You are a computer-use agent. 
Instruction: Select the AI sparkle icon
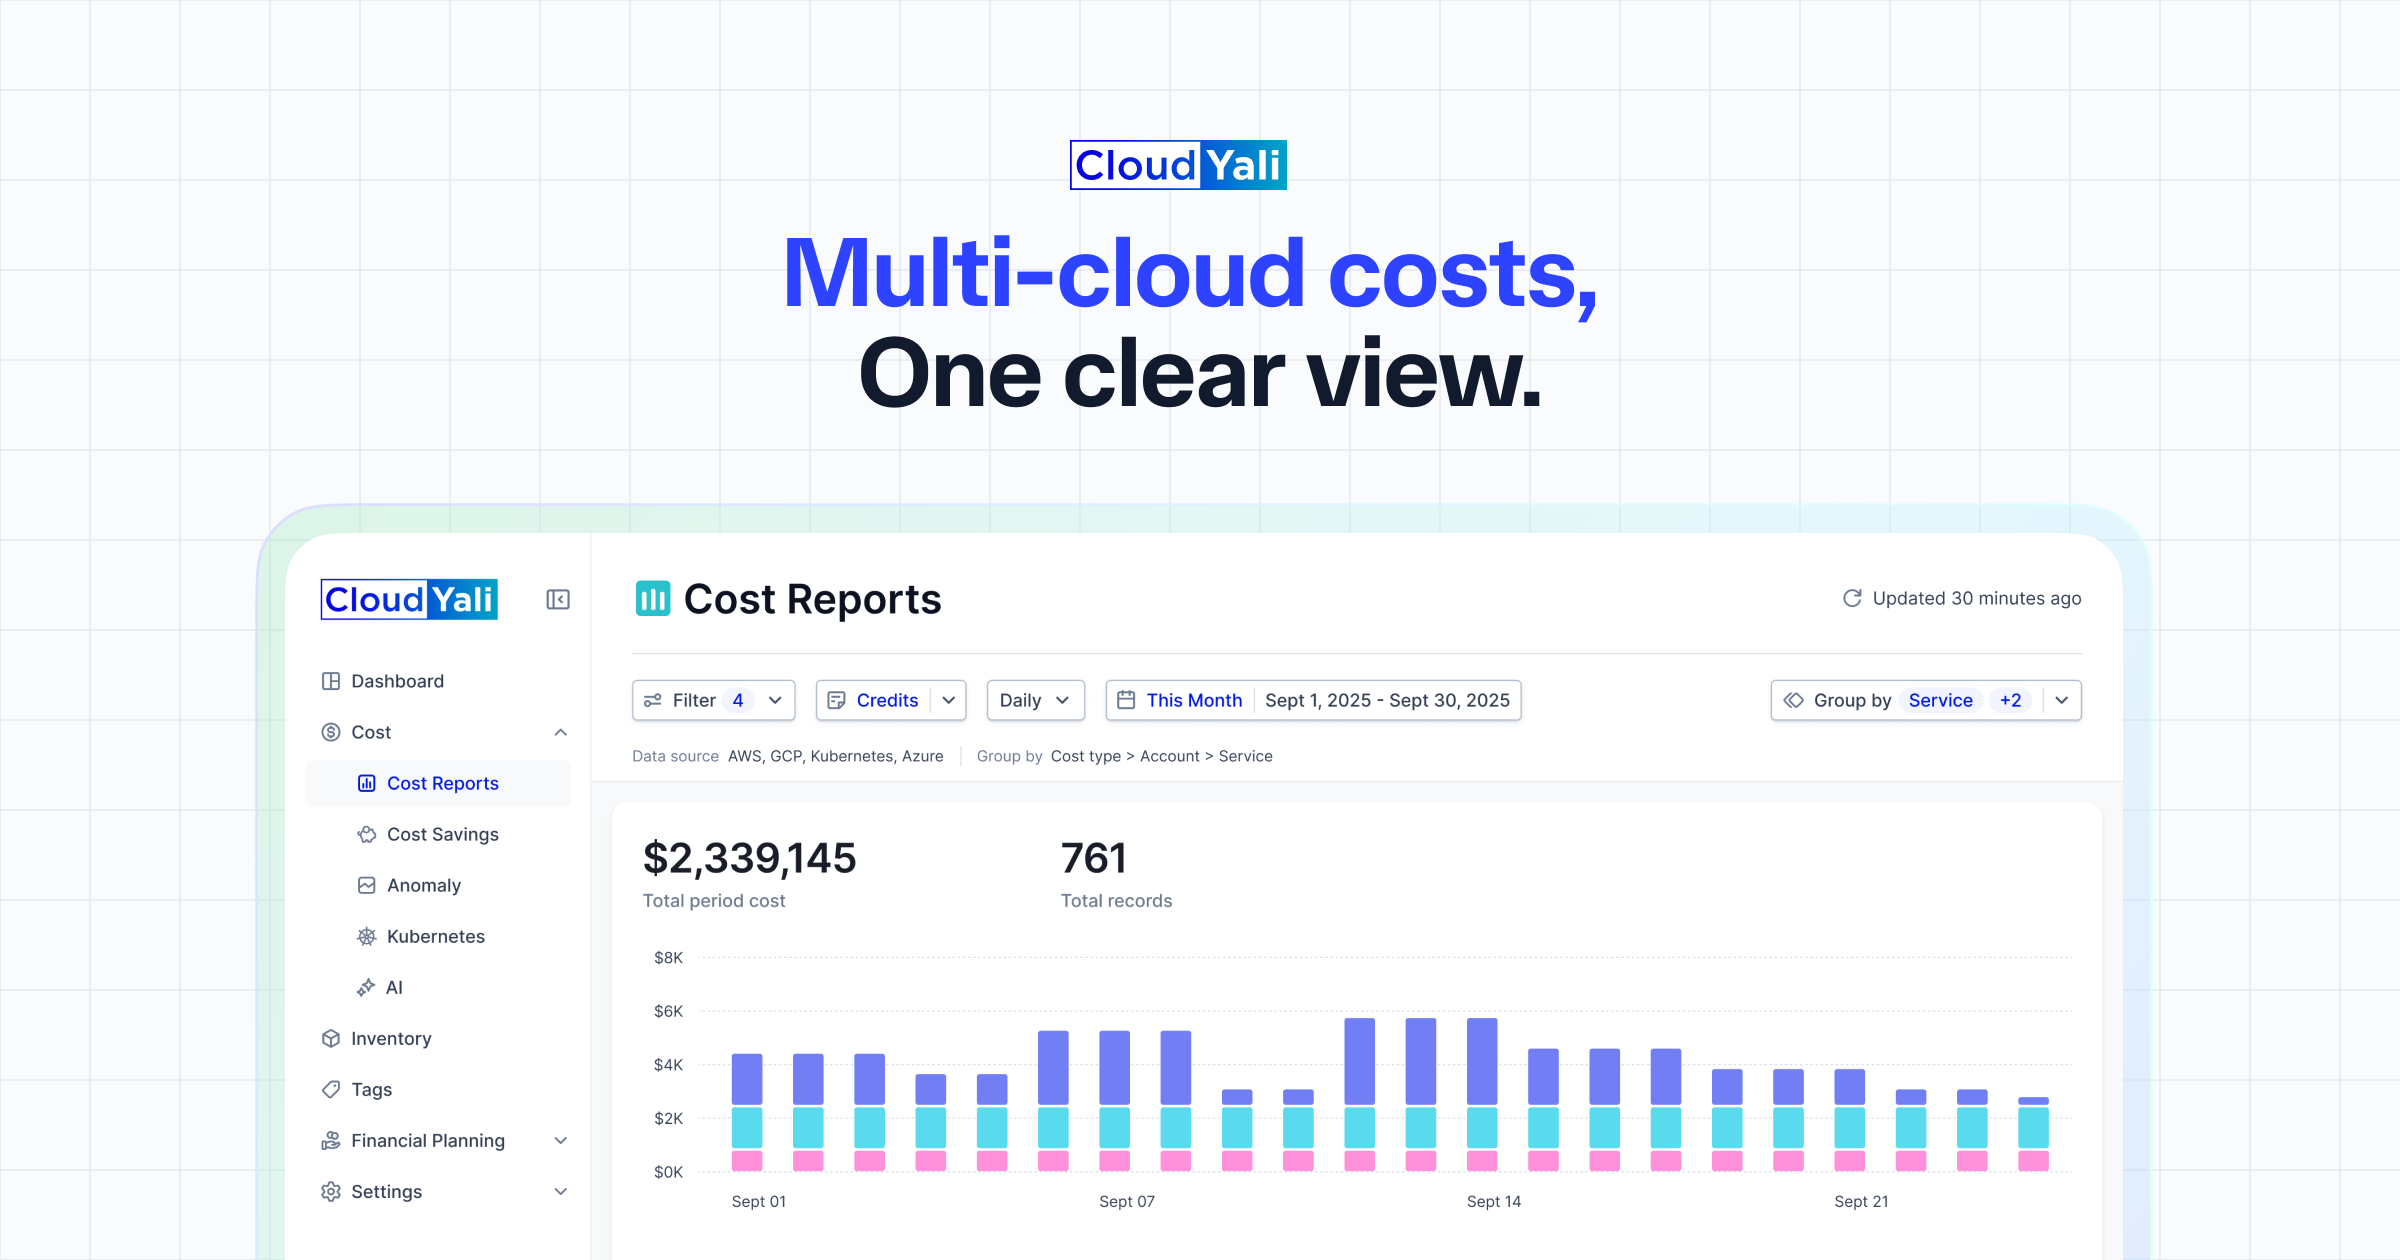[366, 987]
